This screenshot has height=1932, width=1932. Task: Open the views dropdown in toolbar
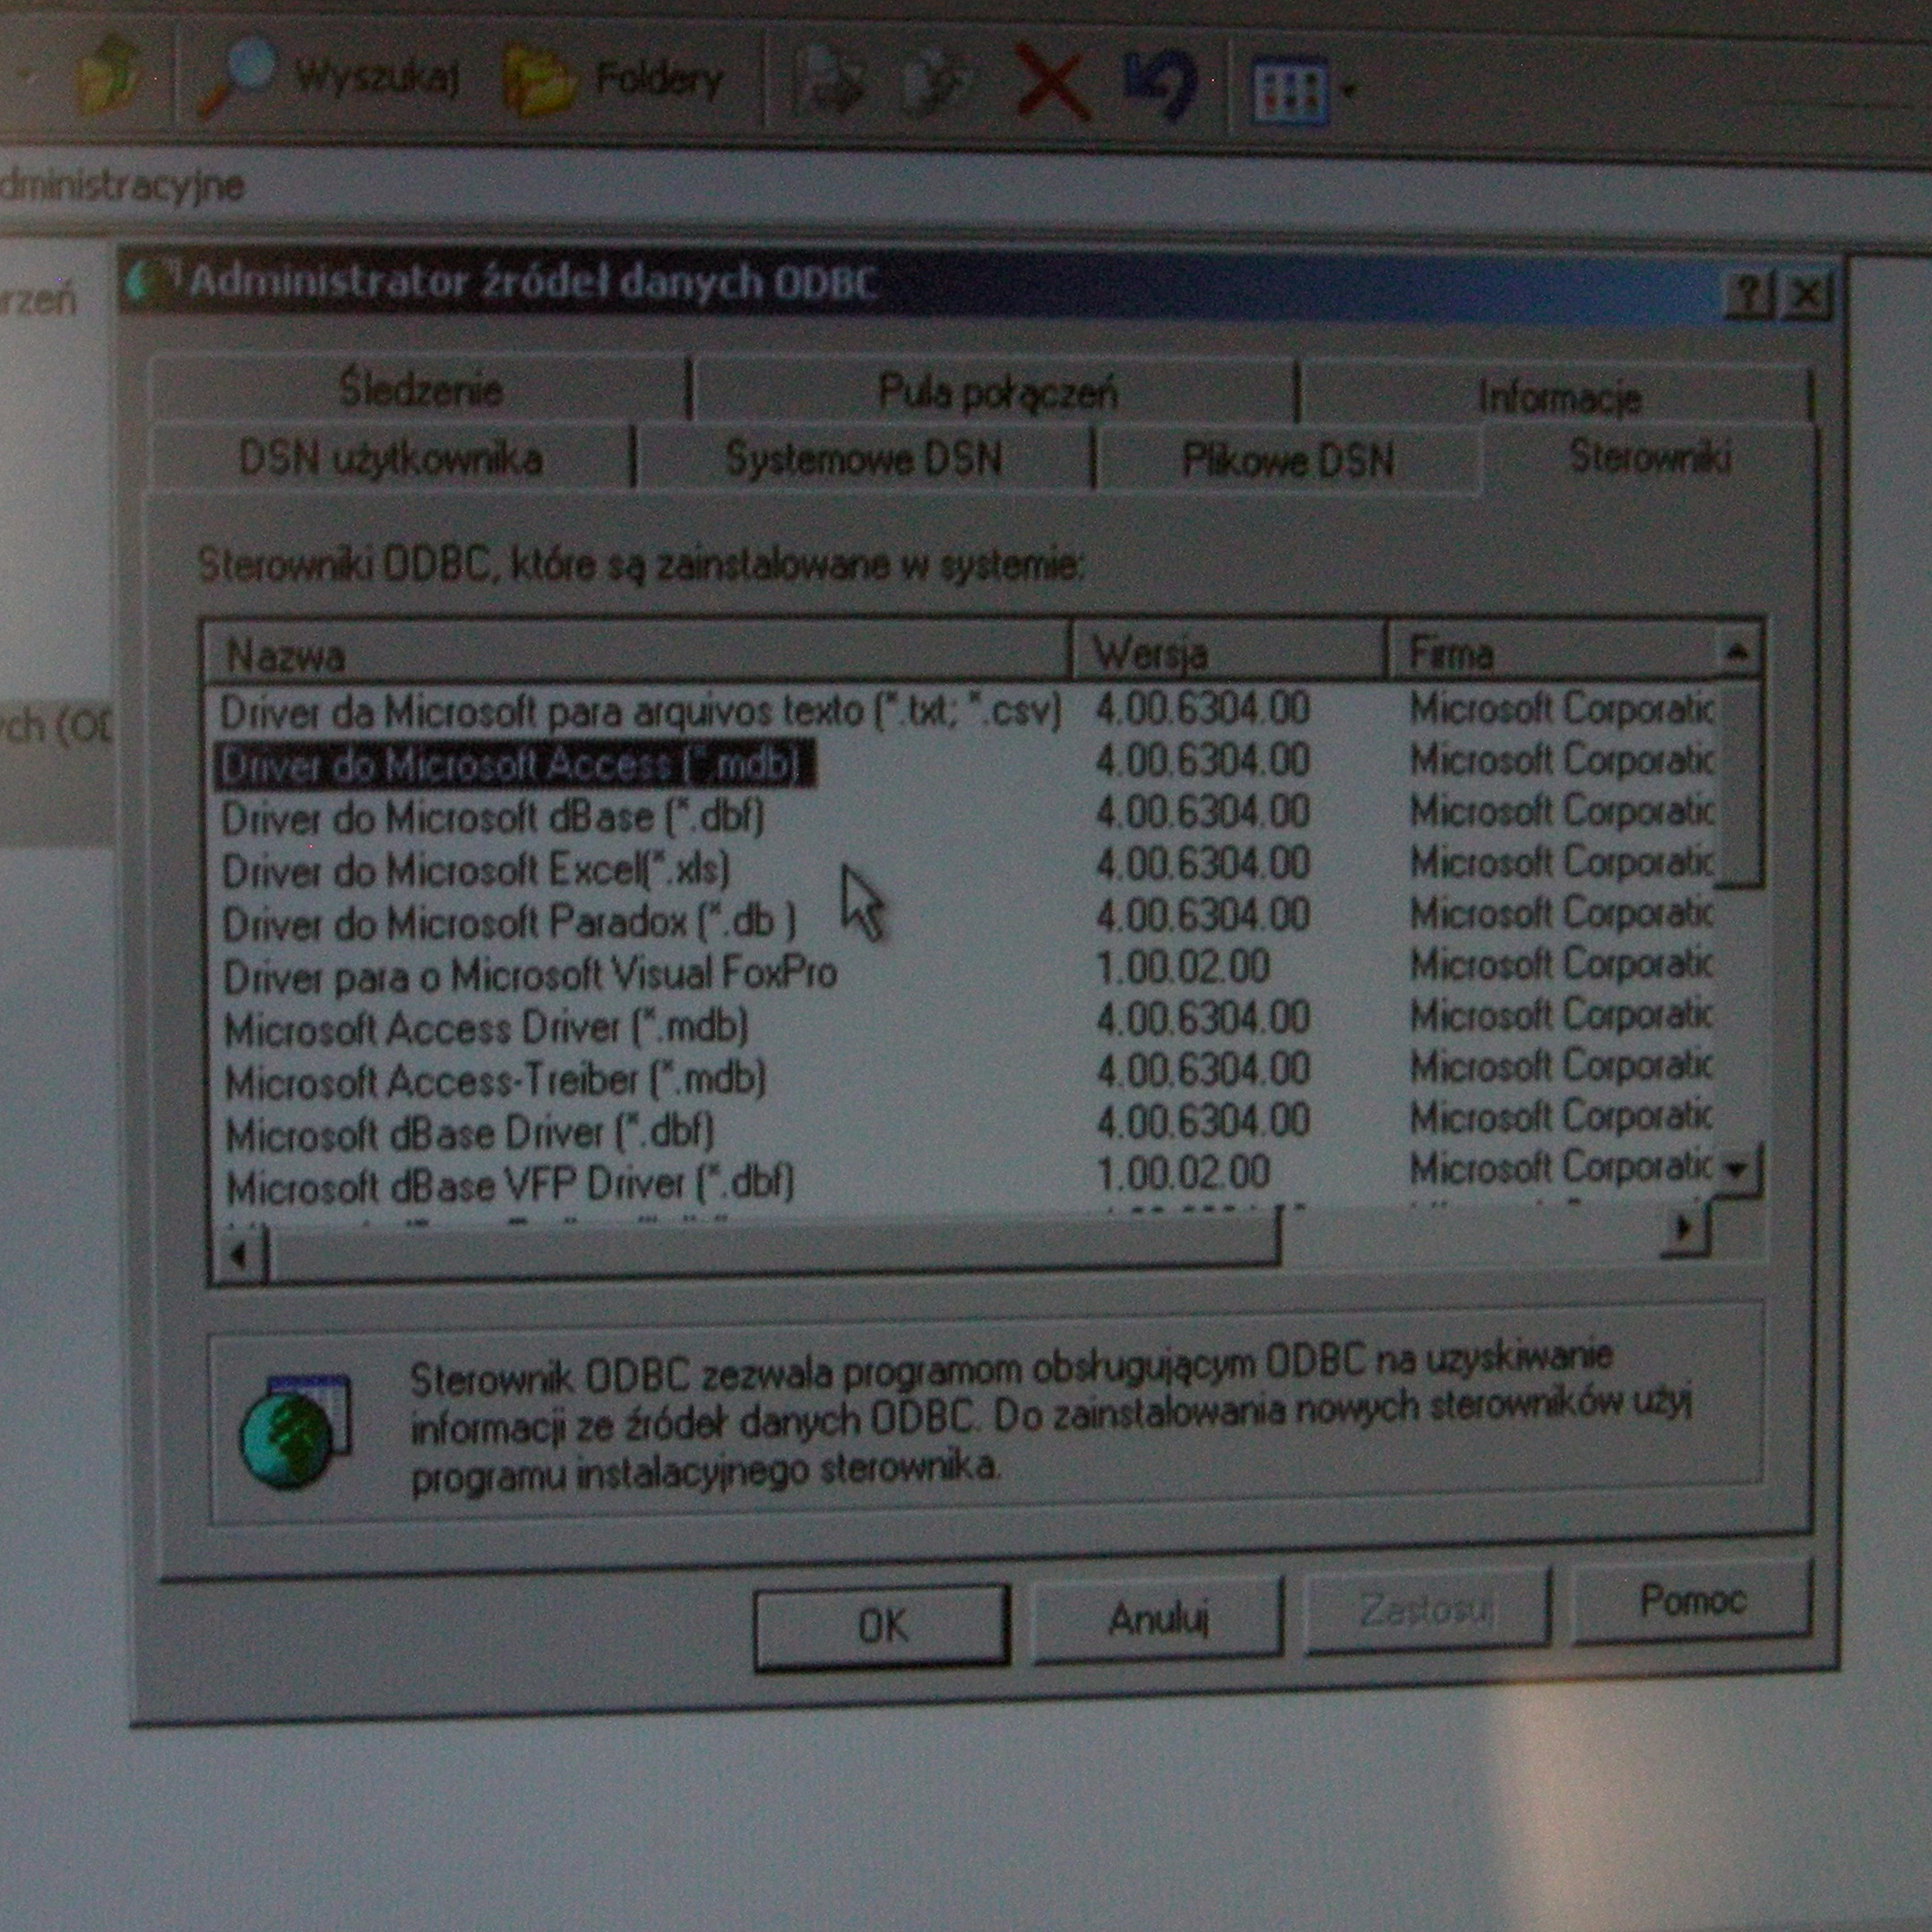click(1349, 91)
